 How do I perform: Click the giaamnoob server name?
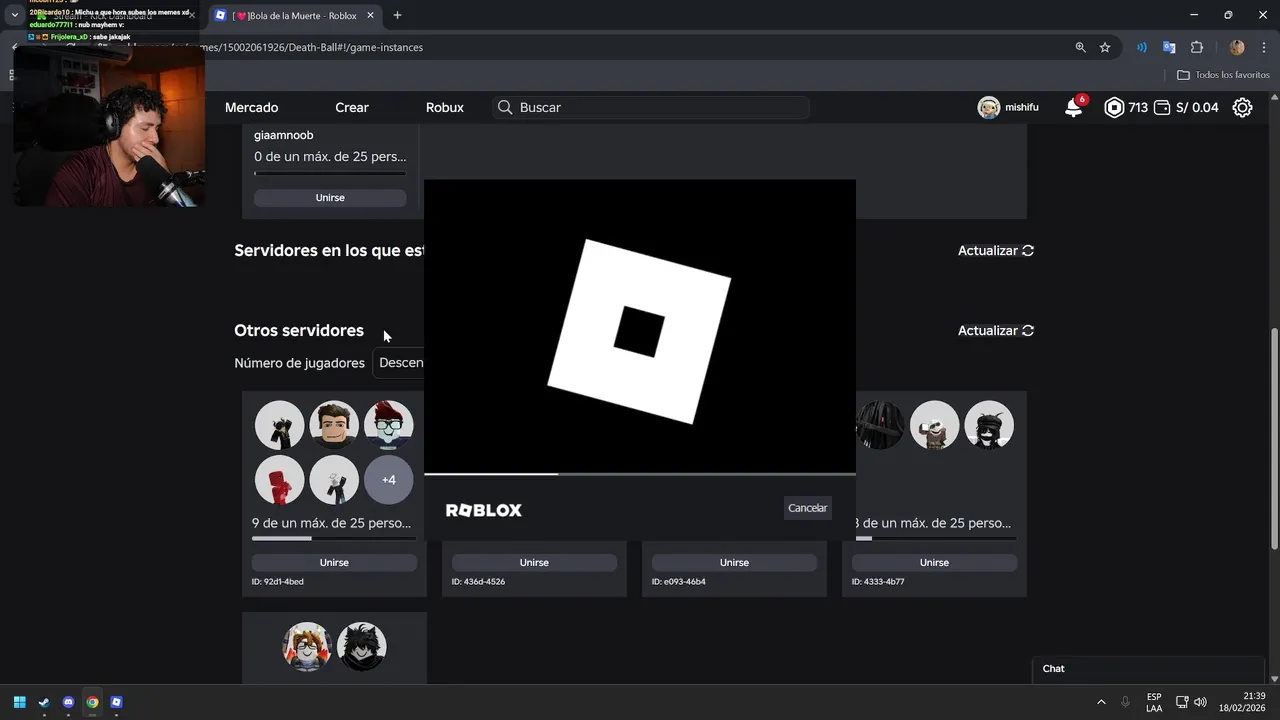[284, 135]
